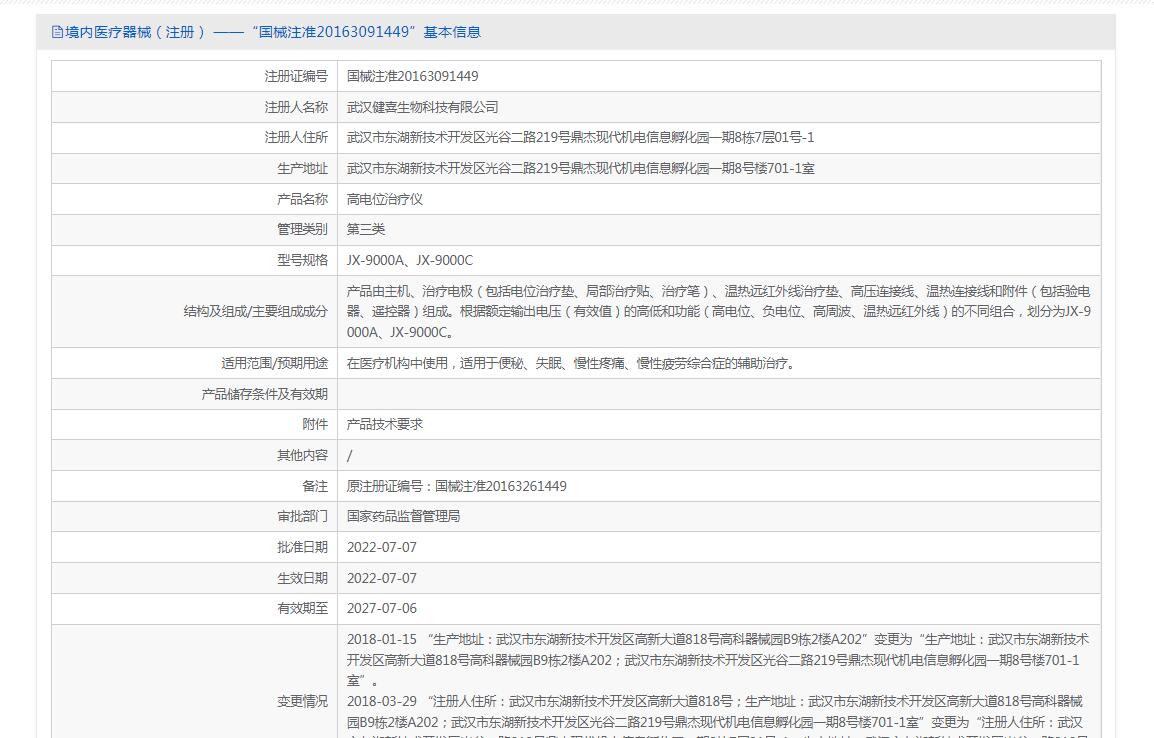The width and height of the screenshot is (1154, 738).
Task: Click product name 高电位治疗仪
Action: point(385,199)
